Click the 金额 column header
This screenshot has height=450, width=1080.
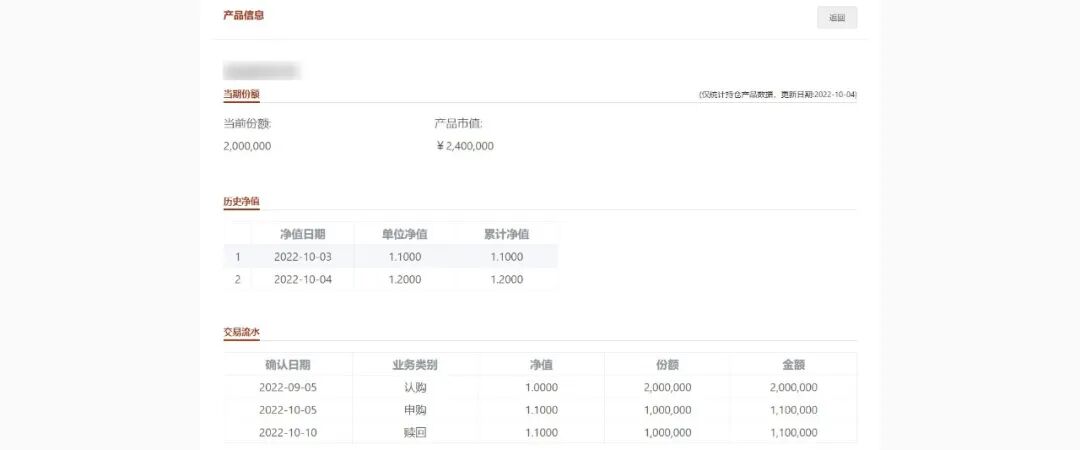[793, 365]
